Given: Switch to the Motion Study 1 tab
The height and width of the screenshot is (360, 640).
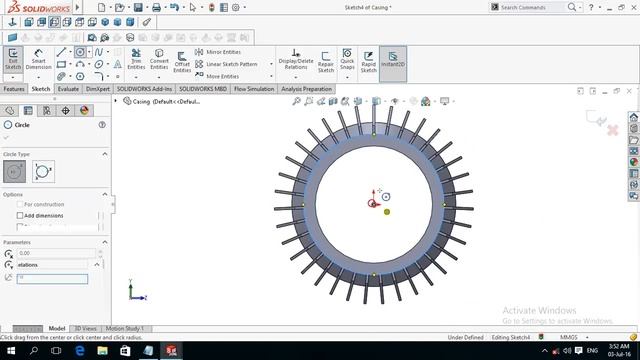Looking at the screenshot, I should point(125,329).
